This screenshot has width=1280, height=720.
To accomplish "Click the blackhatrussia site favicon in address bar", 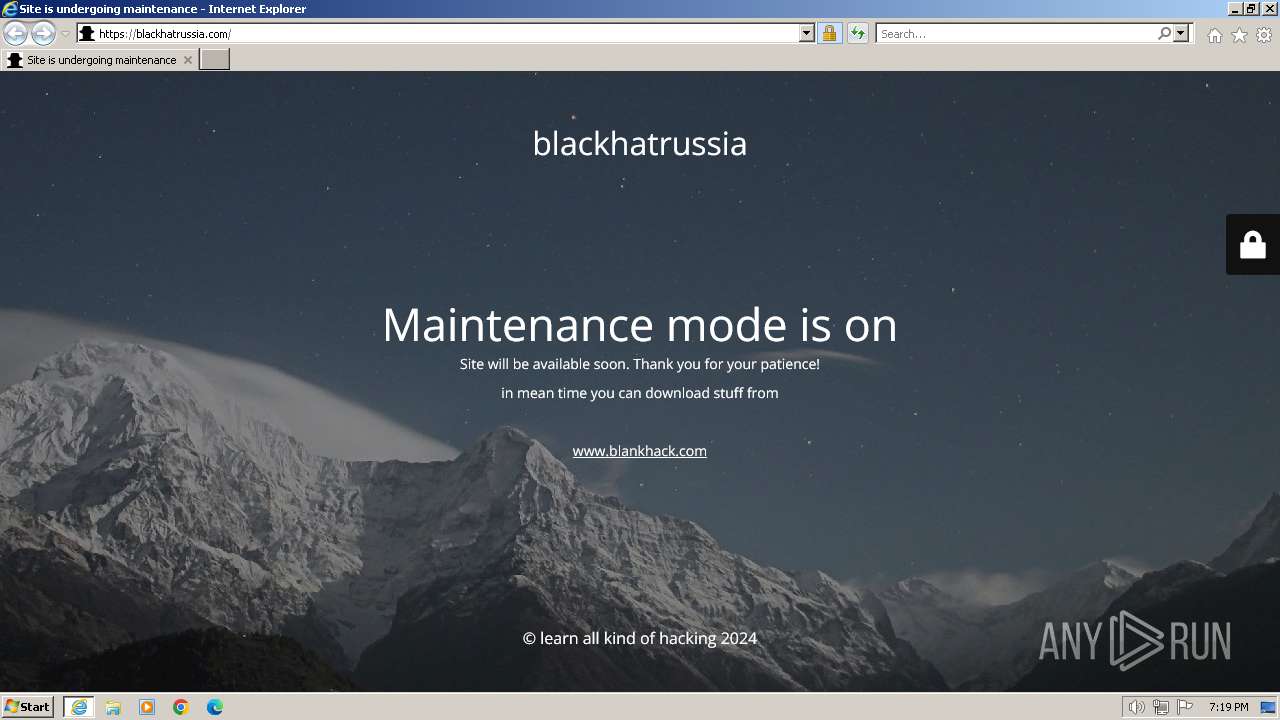I will click(87, 33).
